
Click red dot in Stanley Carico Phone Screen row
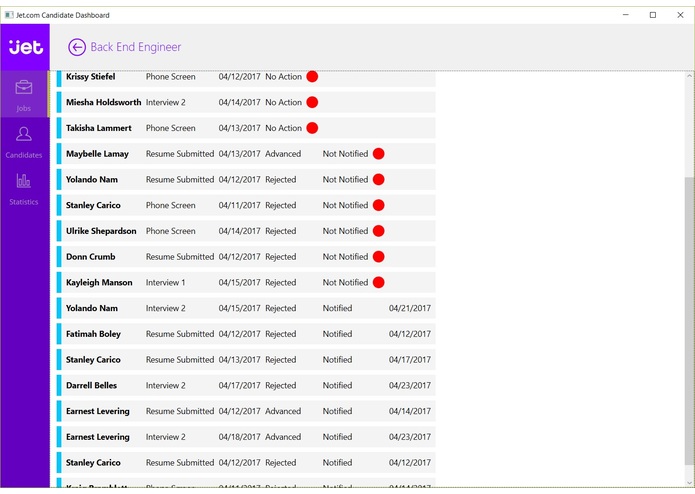click(x=379, y=205)
